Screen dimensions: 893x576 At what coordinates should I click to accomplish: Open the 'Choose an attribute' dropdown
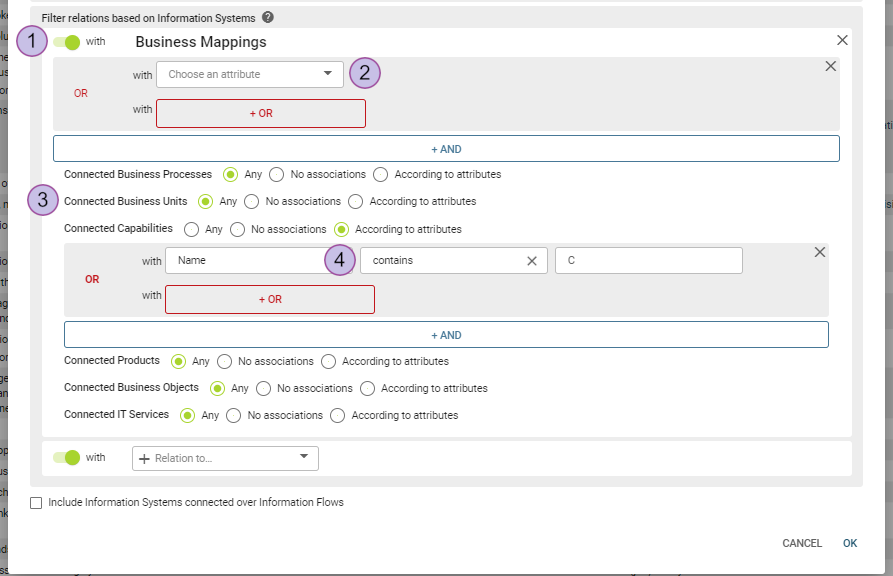[250, 74]
